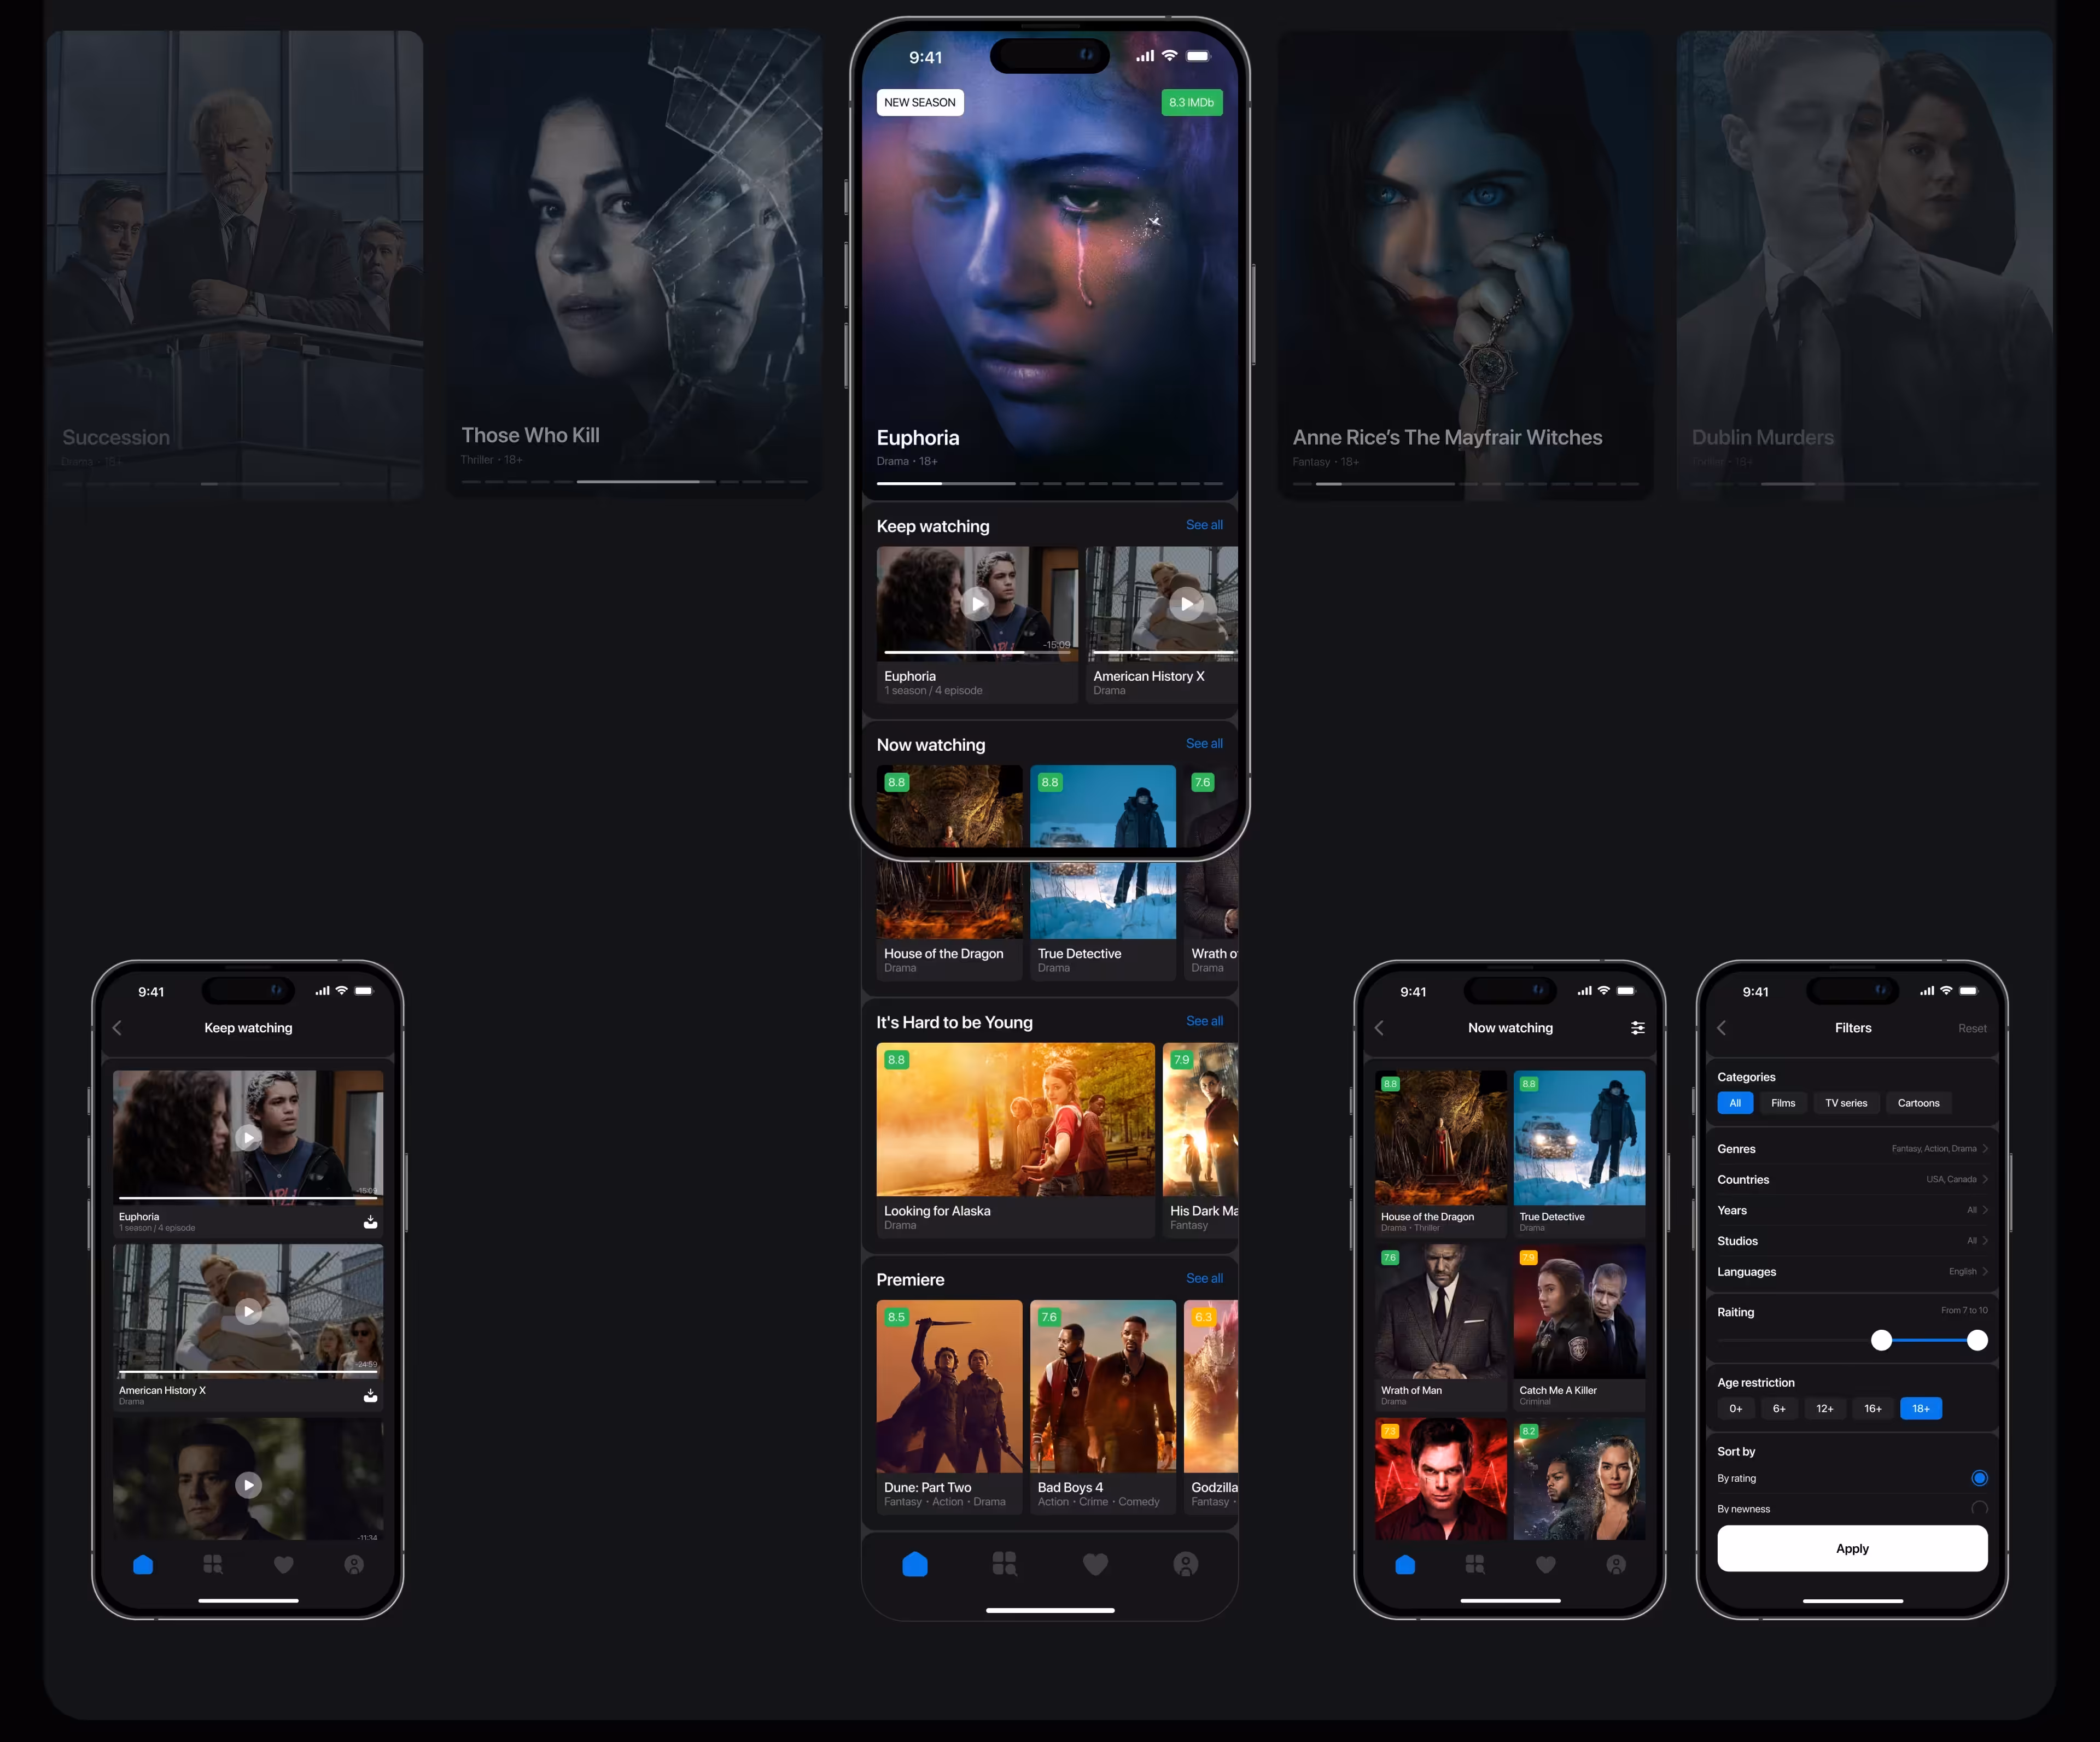Open favorites heart on Now watching screen
This screenshot has width=2100, height=1742.
(1546, 1564)
